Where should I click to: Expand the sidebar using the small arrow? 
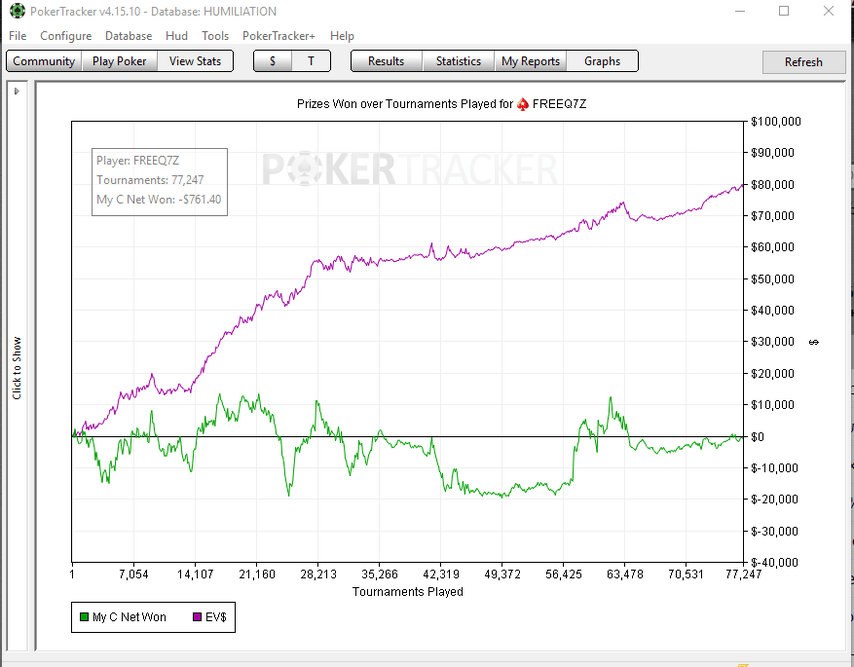pyautogui.click(x=16, y=91)
